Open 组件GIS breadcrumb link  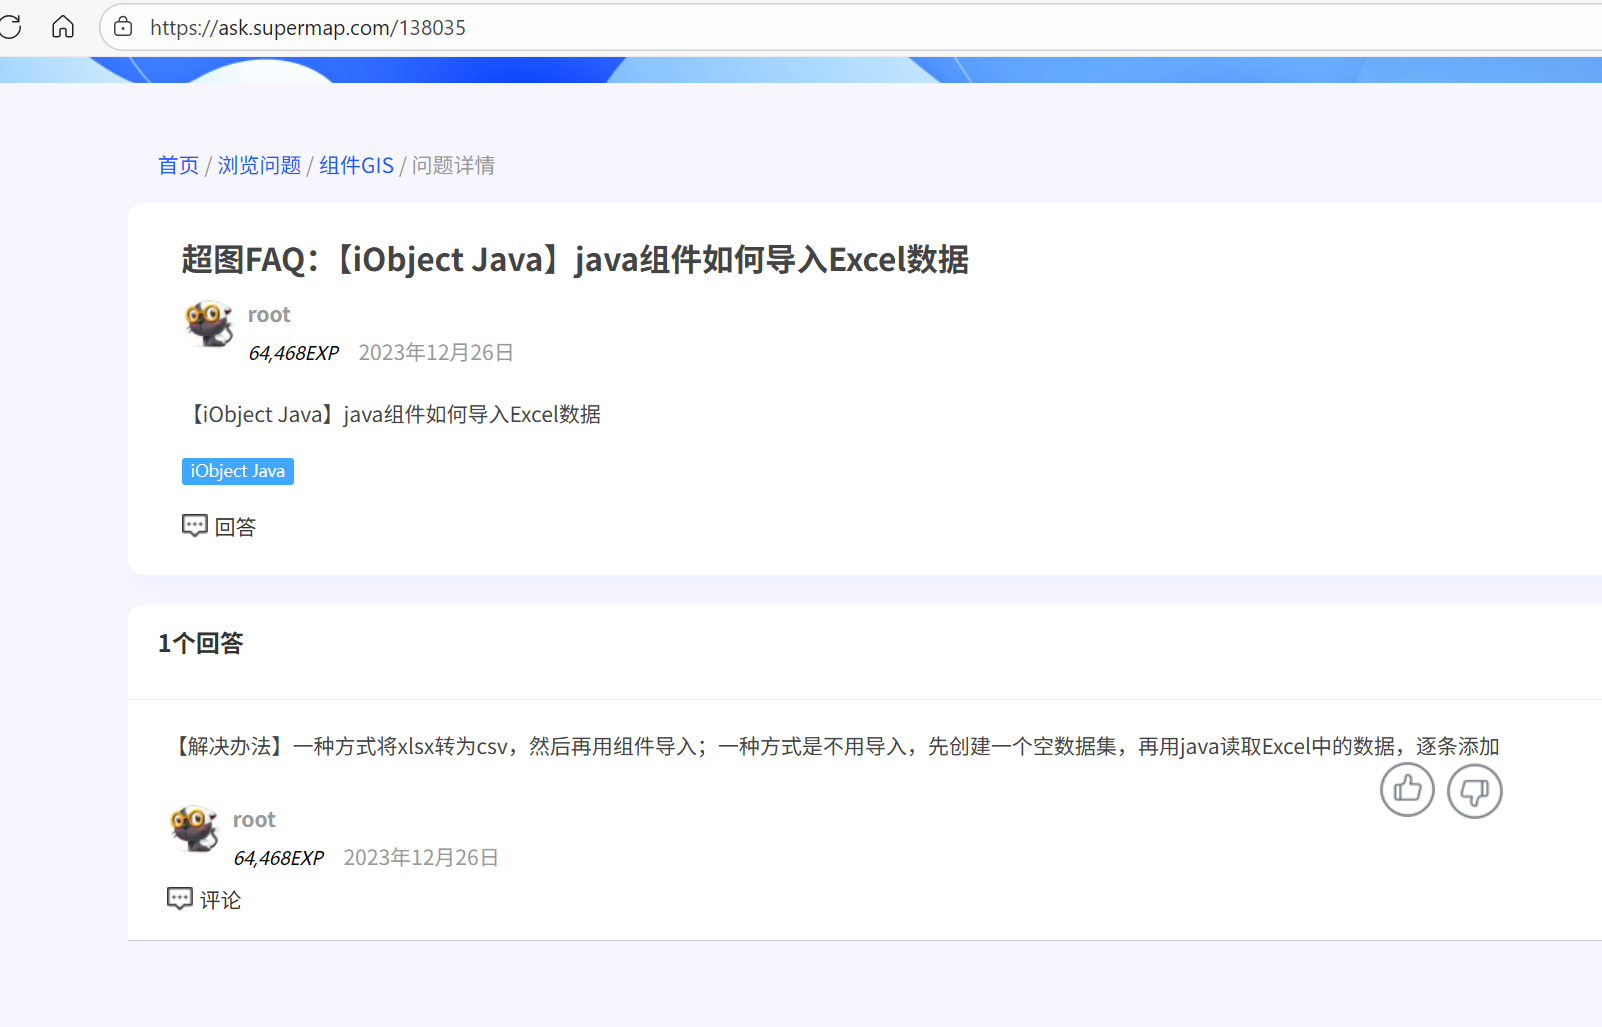coord(357,165)
